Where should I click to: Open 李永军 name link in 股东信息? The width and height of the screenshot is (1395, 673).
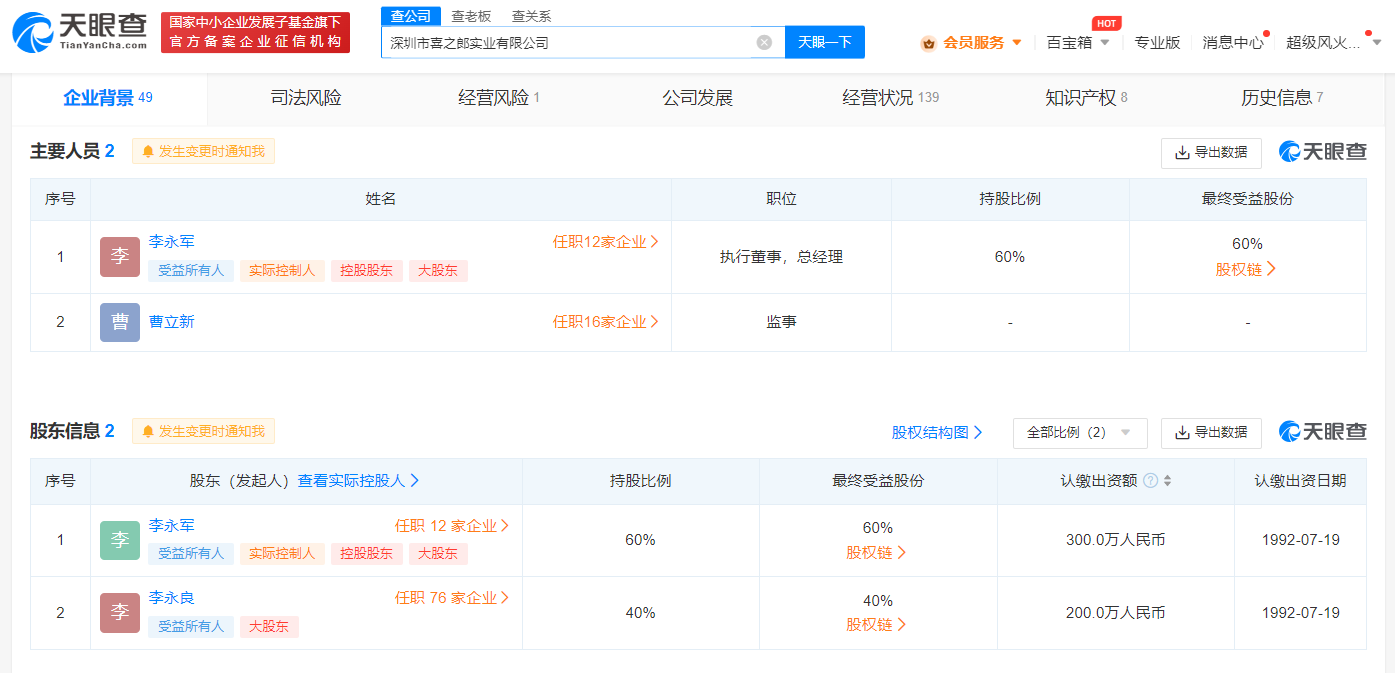172,525
